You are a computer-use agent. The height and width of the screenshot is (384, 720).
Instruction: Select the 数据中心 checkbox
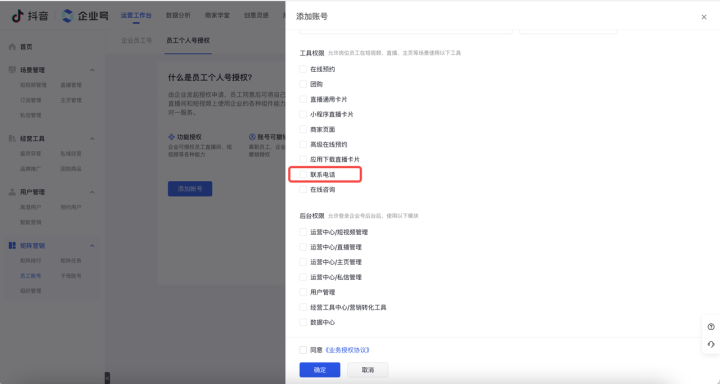(x=303, y=322)
